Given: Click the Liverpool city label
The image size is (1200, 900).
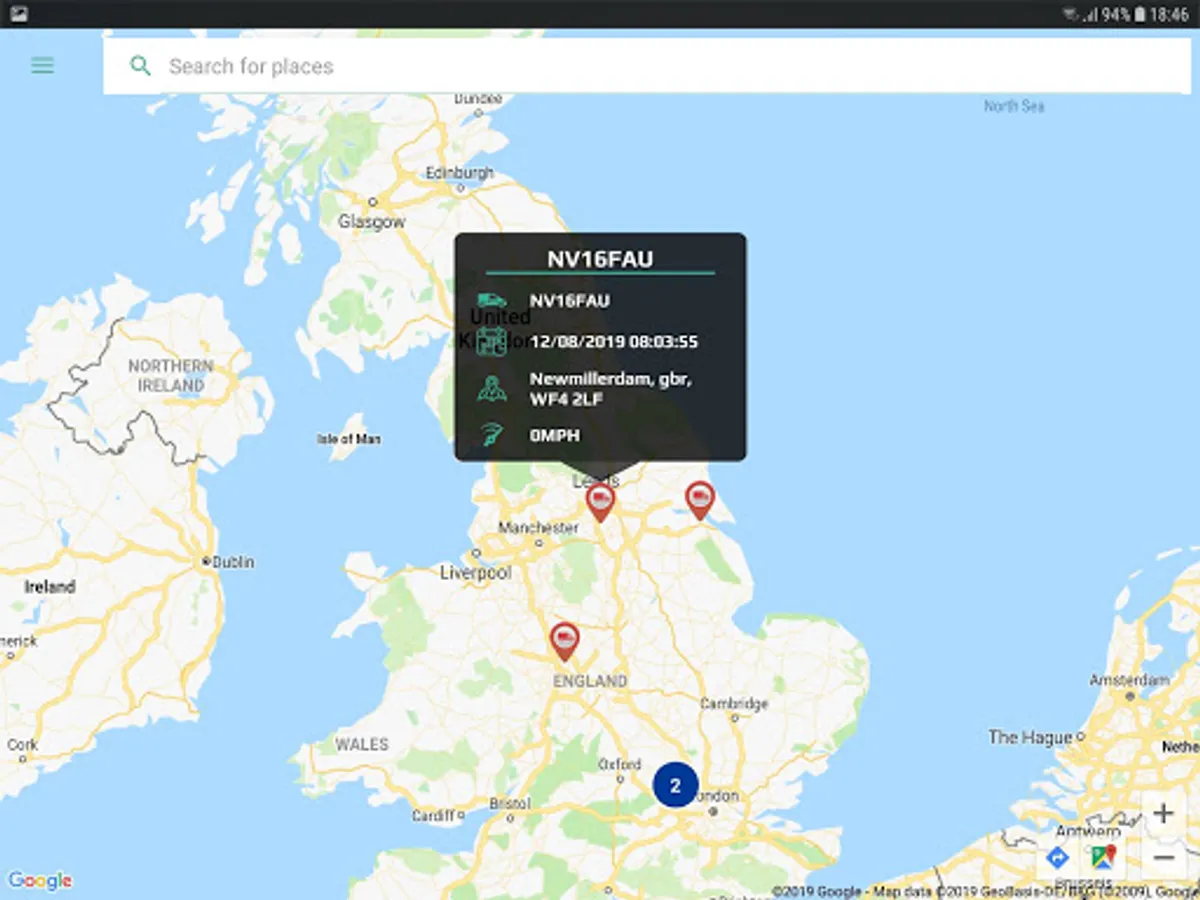Looking at the screenshot, I should (476, 573).
